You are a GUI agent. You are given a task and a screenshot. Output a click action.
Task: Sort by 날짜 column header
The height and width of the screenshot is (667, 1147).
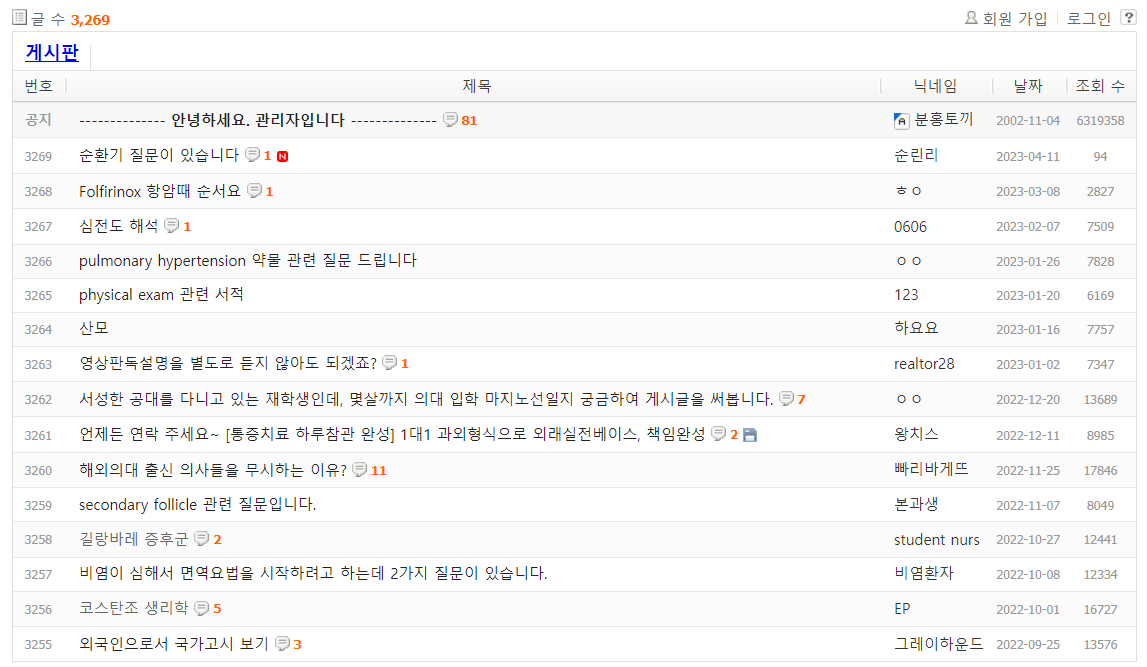[1028, 86]
